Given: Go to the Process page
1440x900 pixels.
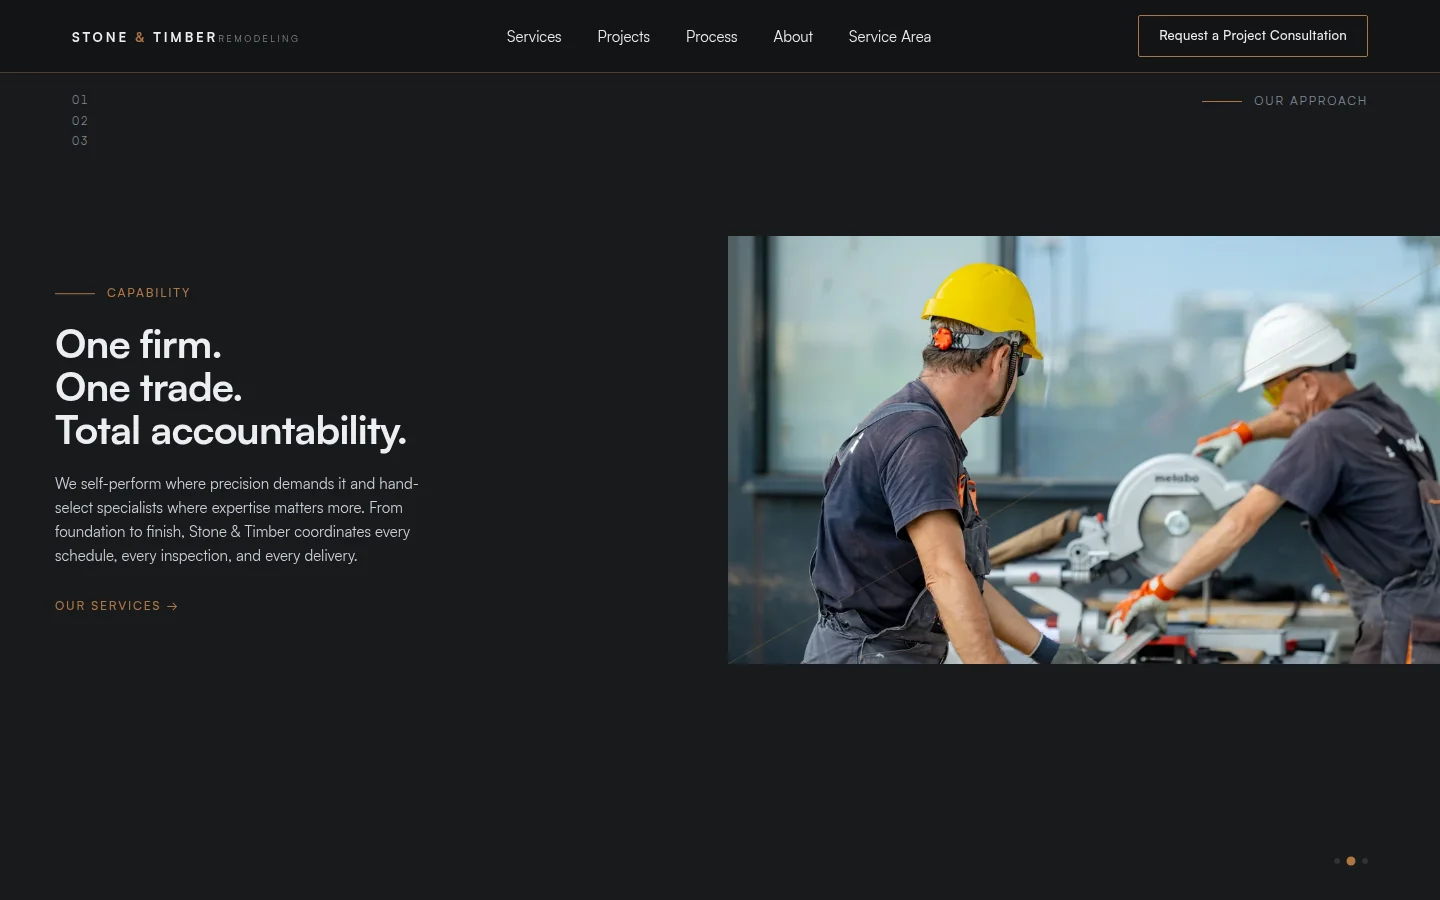Looking at the screenshot, I should [x=711, y=37].
